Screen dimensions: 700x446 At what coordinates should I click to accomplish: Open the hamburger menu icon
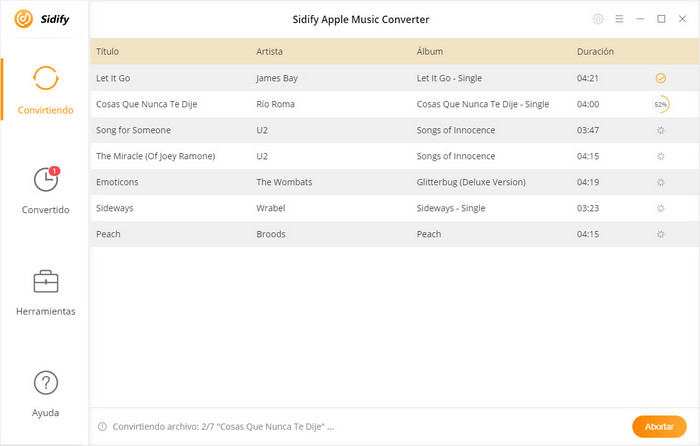click(619, 19)
